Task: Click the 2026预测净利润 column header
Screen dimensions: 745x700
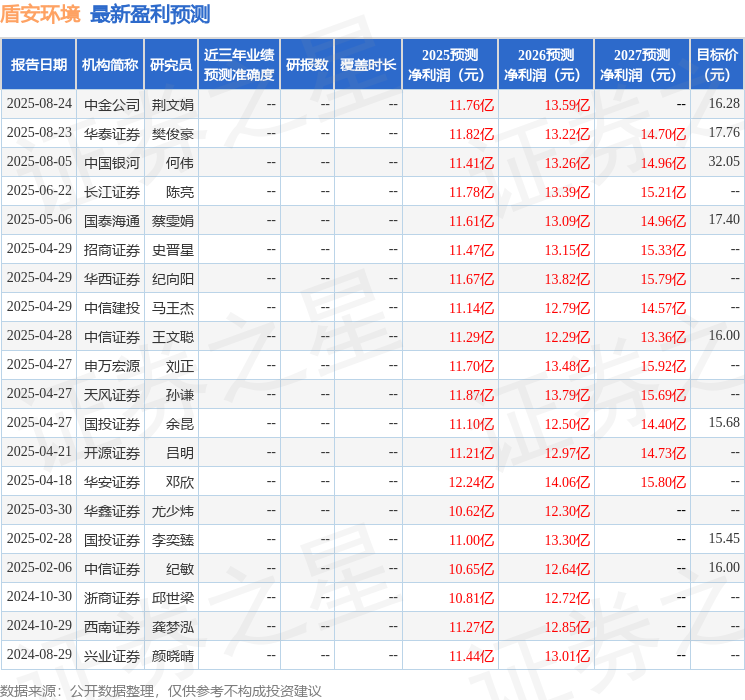Action: [545, 65]
